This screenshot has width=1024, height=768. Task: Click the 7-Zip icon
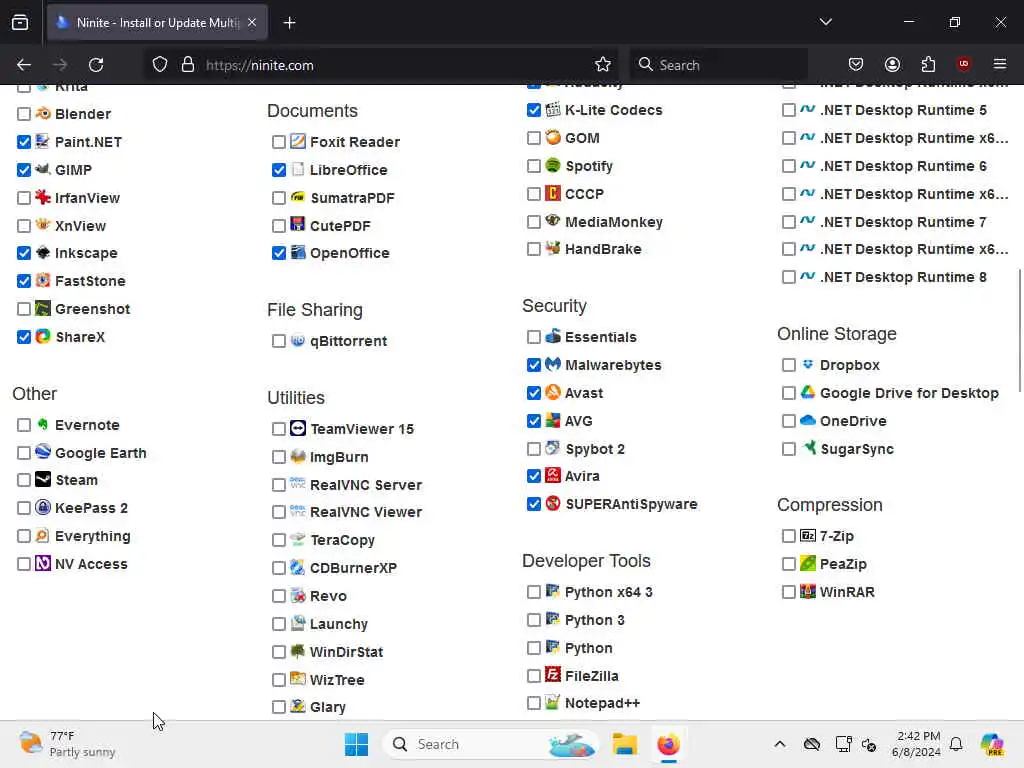(808, 536)
